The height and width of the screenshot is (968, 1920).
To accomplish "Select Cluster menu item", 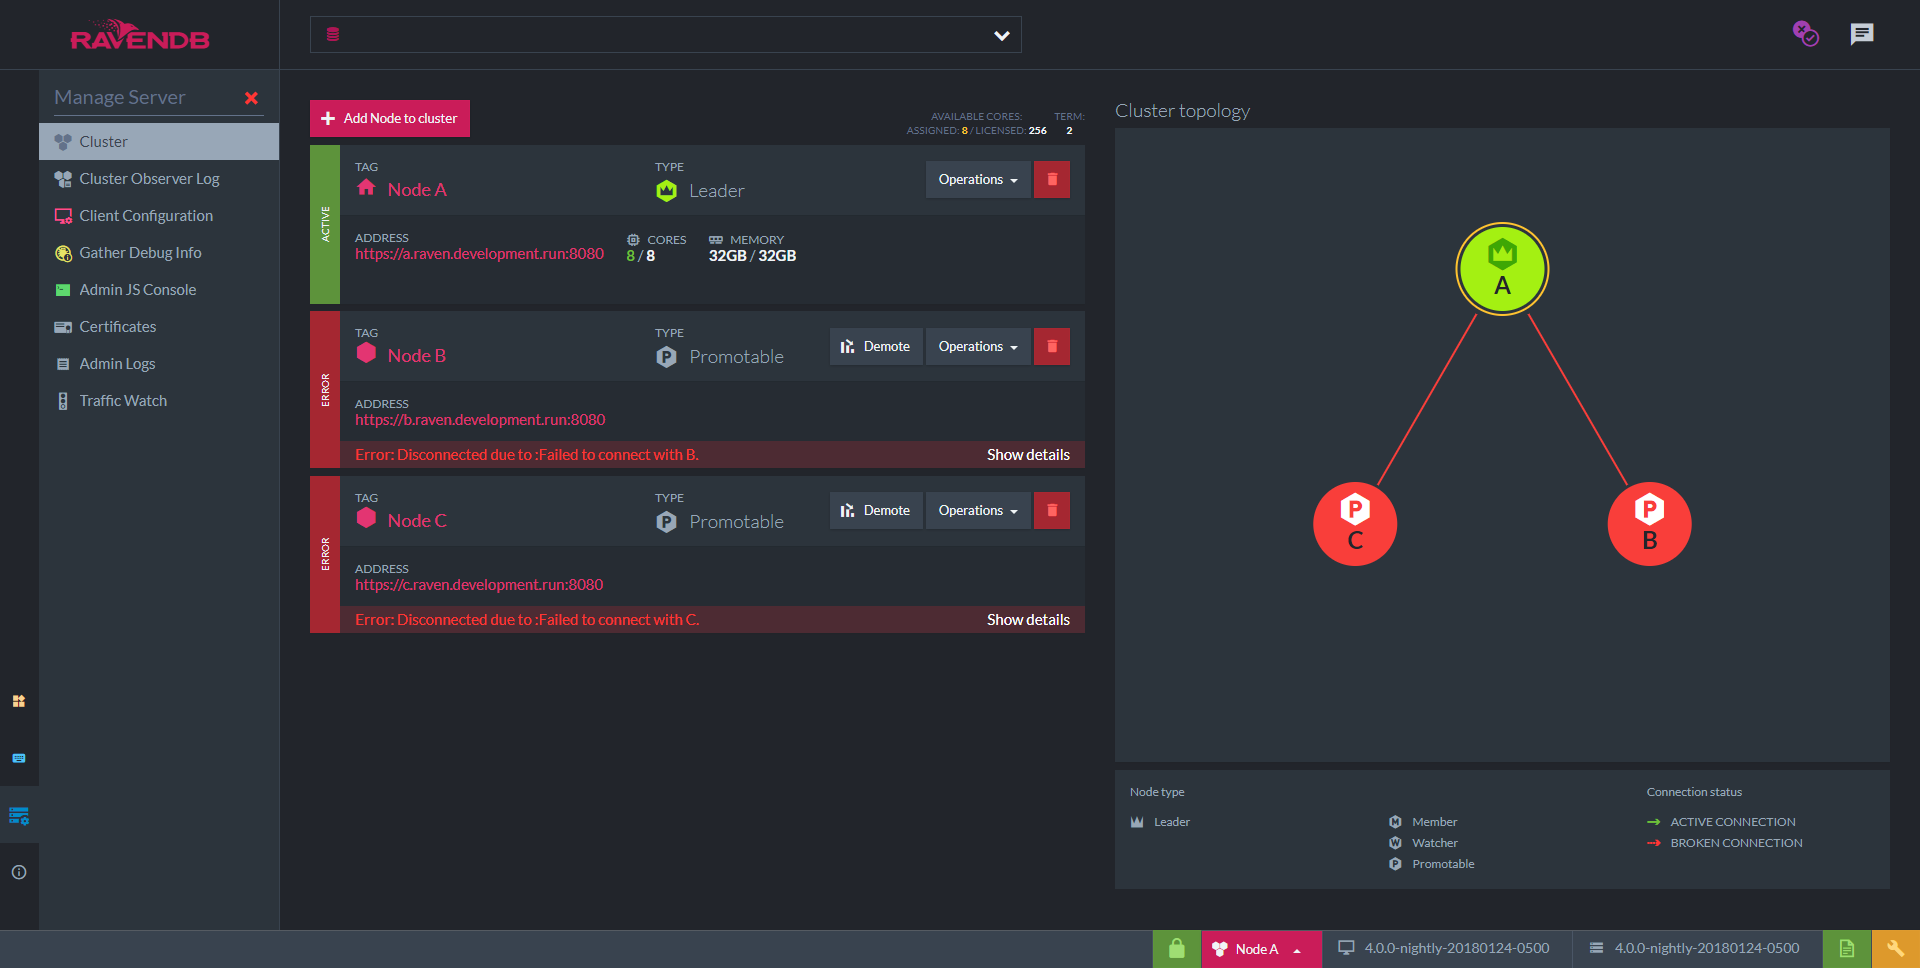I will (159, 142).
